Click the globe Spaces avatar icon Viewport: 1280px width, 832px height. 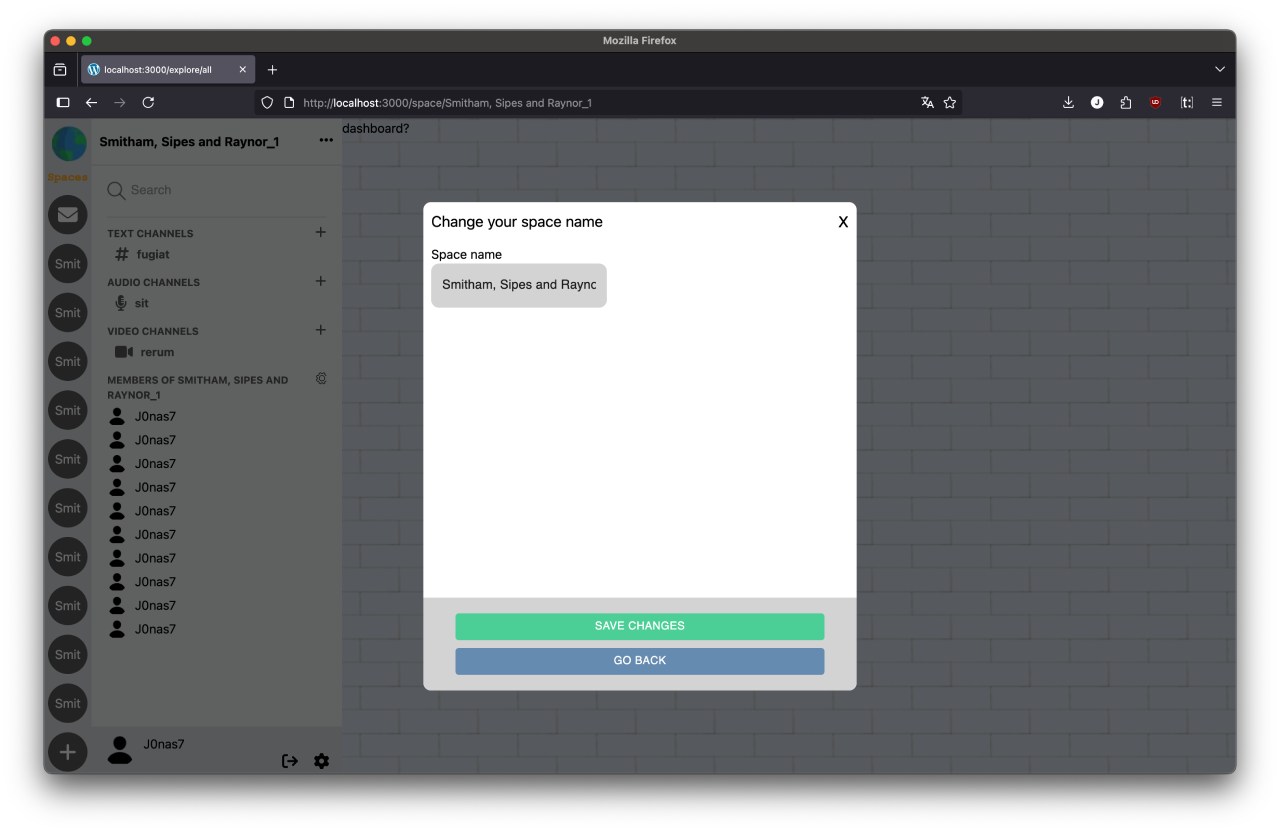pos(69,144)
